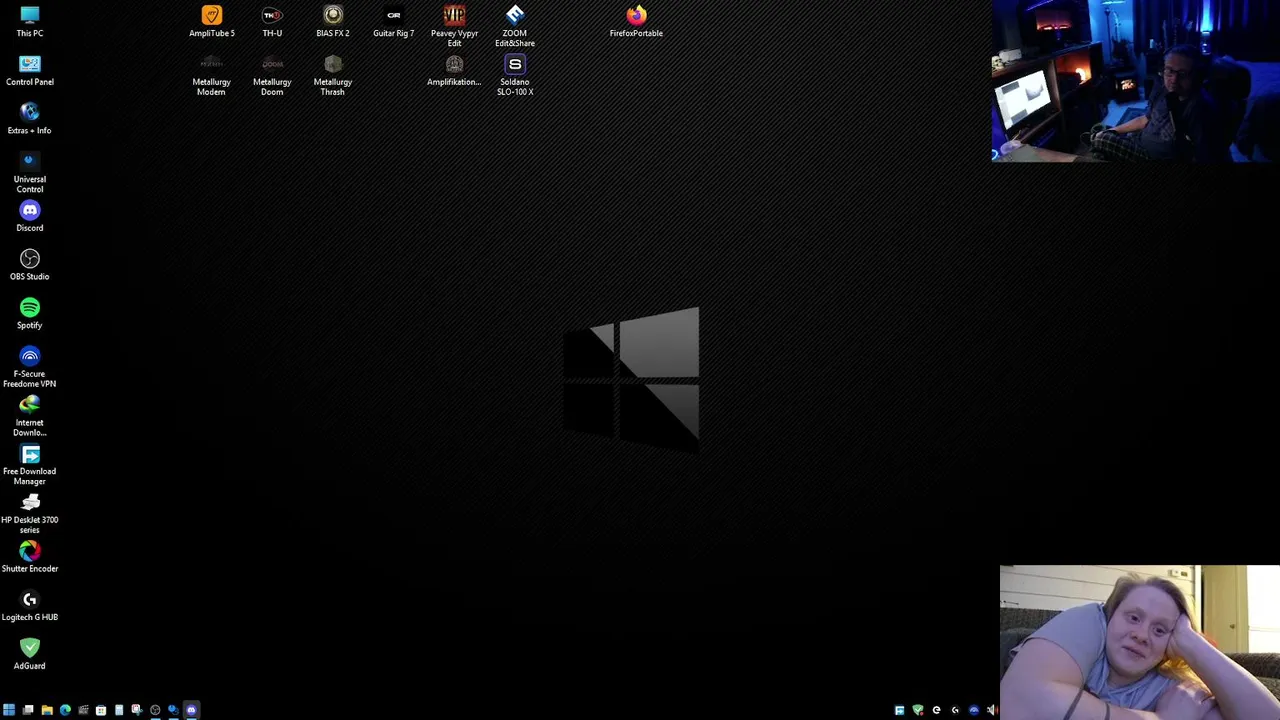1280x720 pixels.
Task: Select the Metallurgy Modern icon
Action: point(211,75)
